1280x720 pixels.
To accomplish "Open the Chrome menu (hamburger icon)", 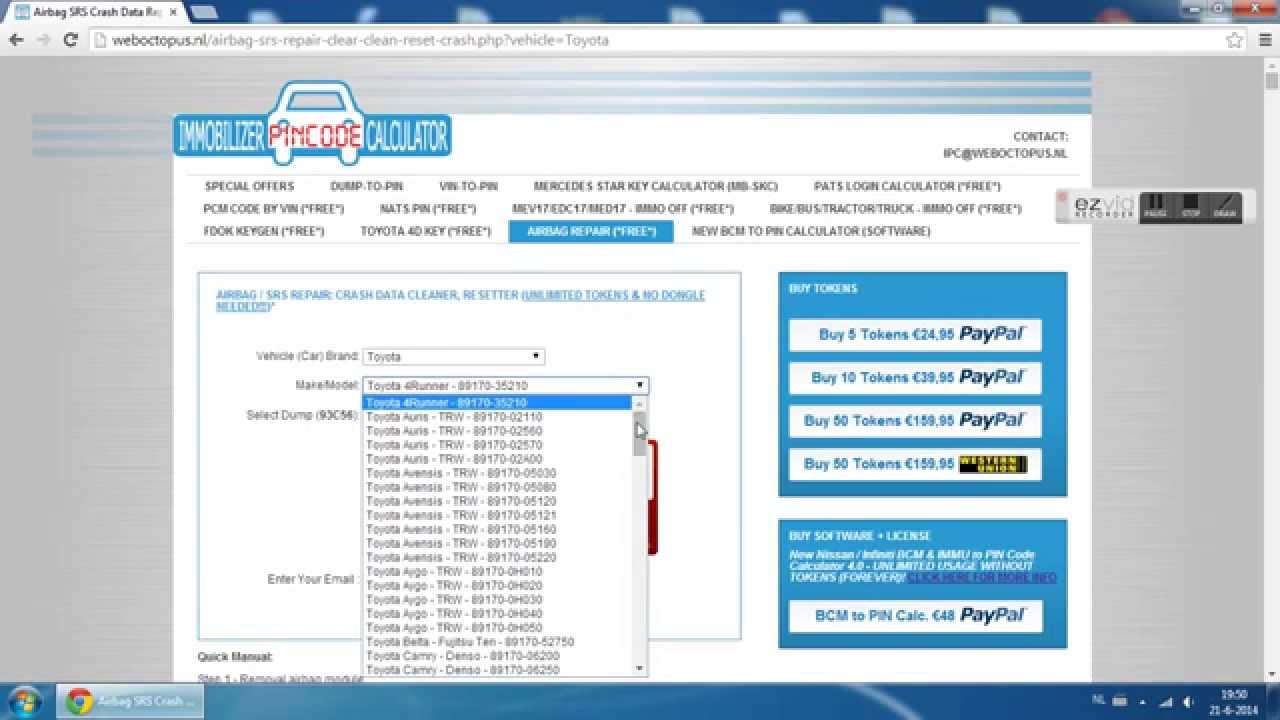I will click(1263, 40).
